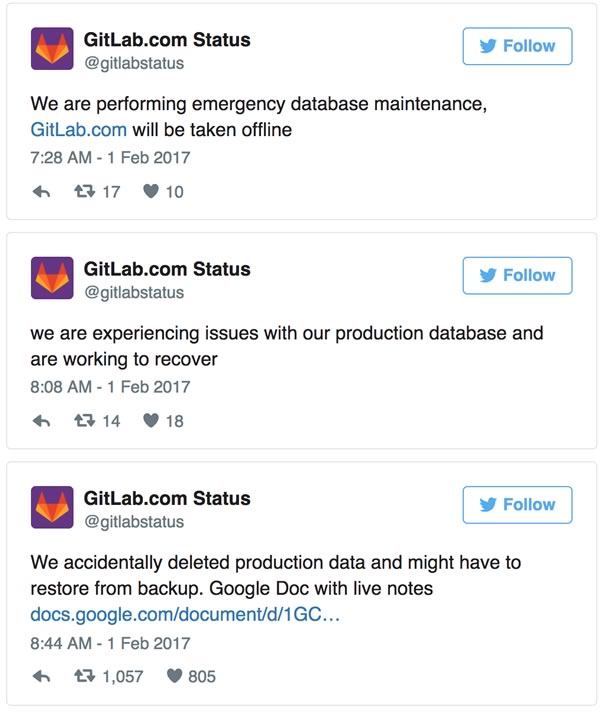Like the emergency database maintenance tweet

point(151,192)
